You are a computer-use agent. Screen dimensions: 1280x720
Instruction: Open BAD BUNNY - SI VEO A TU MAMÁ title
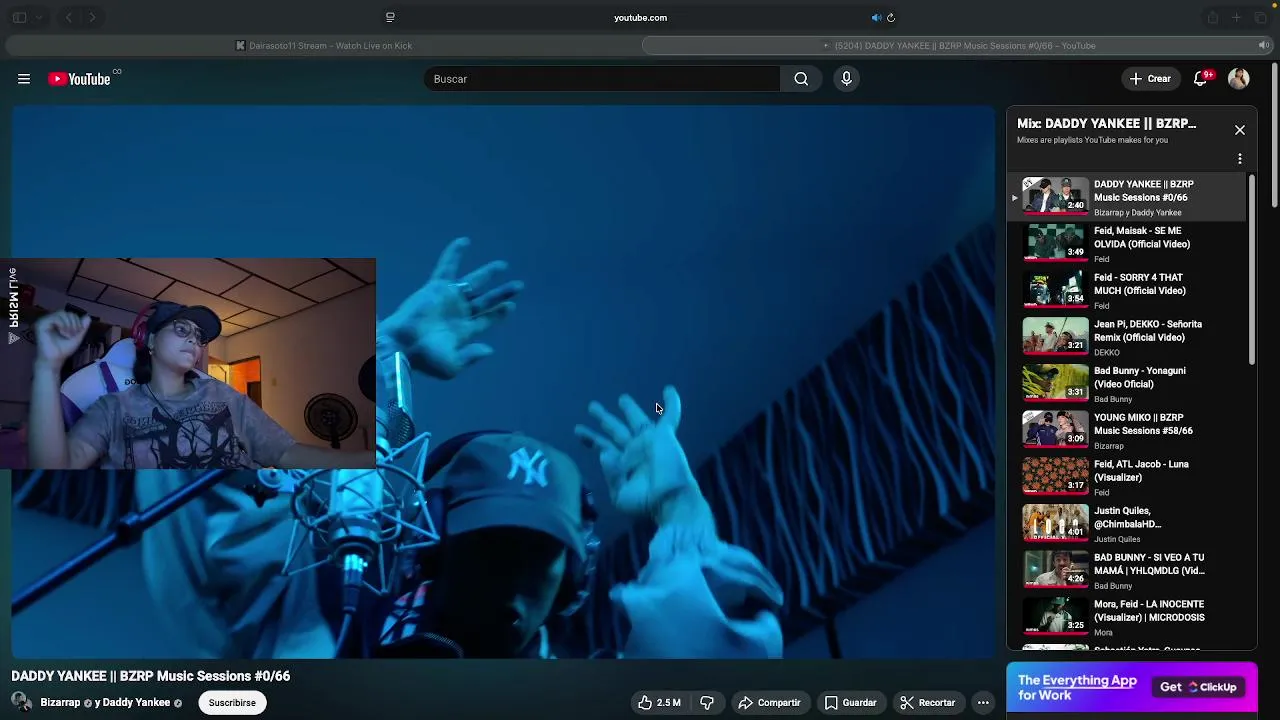pyautogui.click(x=1149, y=564)
